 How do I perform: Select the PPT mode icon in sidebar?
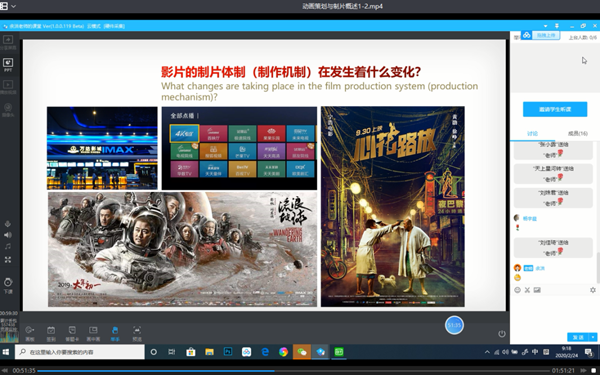coord(8,65)
